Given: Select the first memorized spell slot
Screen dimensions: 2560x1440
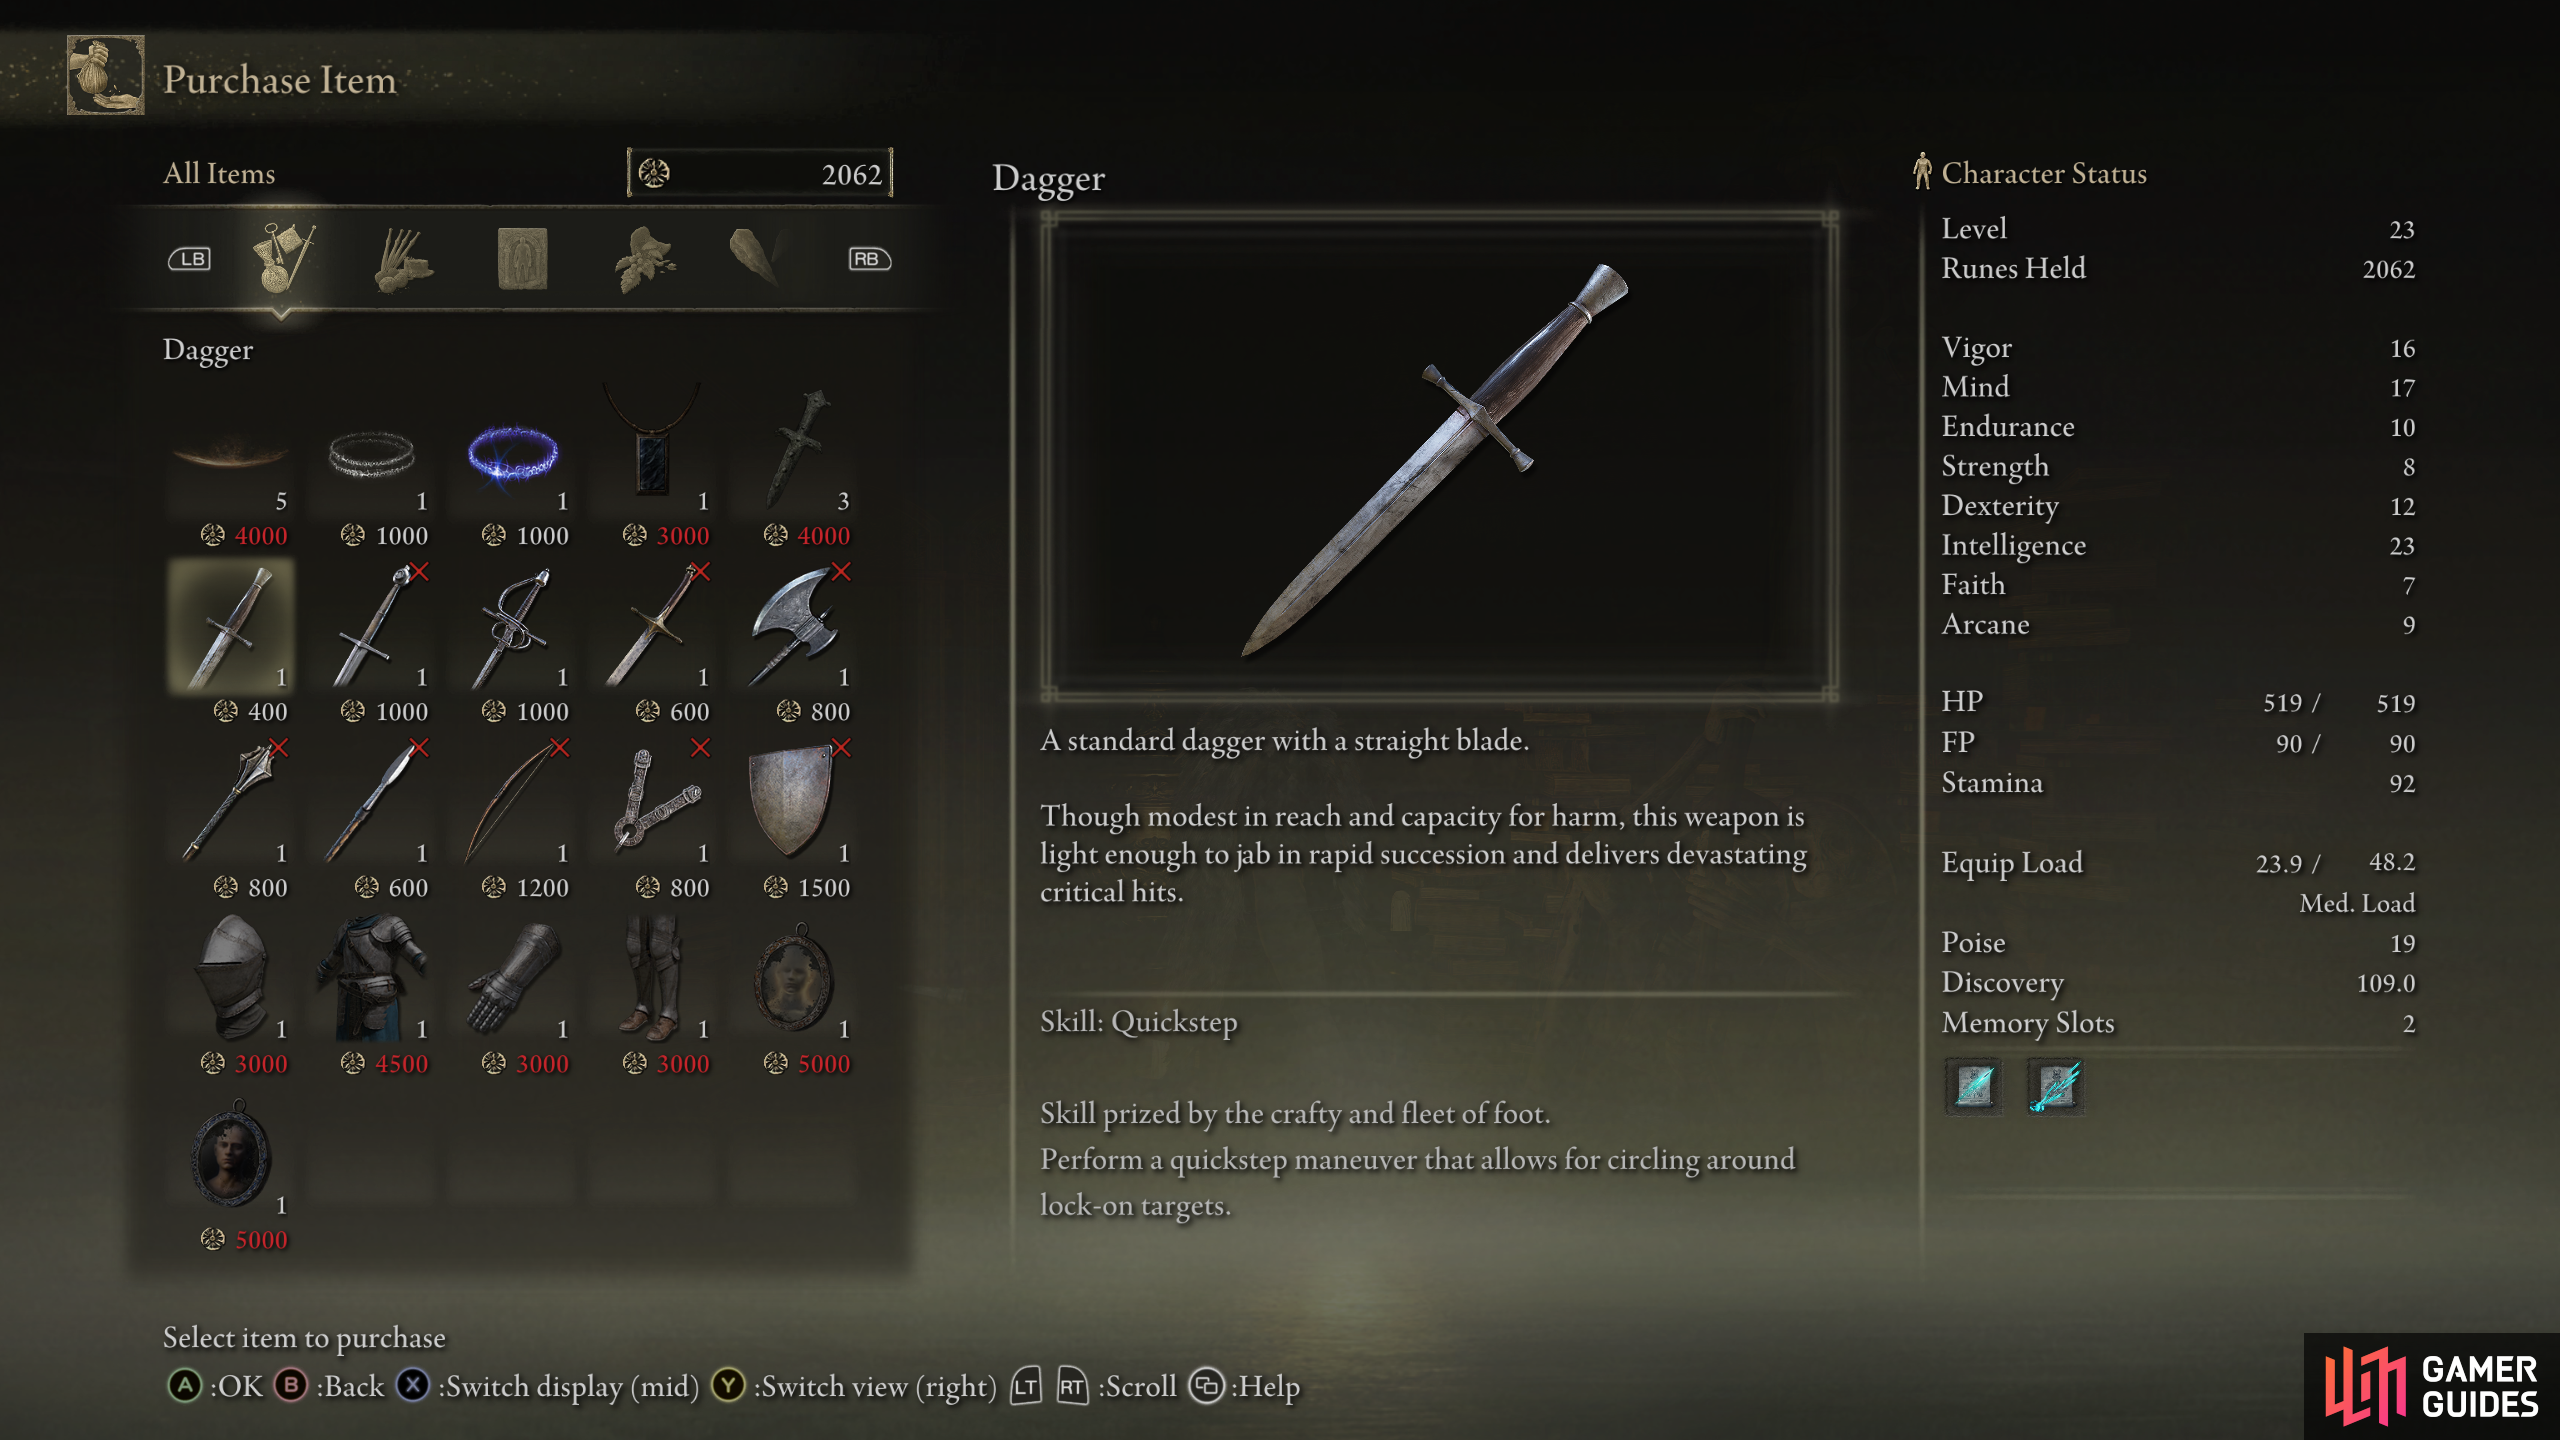Looking at the screenshot, I should coord(1974,1086).
